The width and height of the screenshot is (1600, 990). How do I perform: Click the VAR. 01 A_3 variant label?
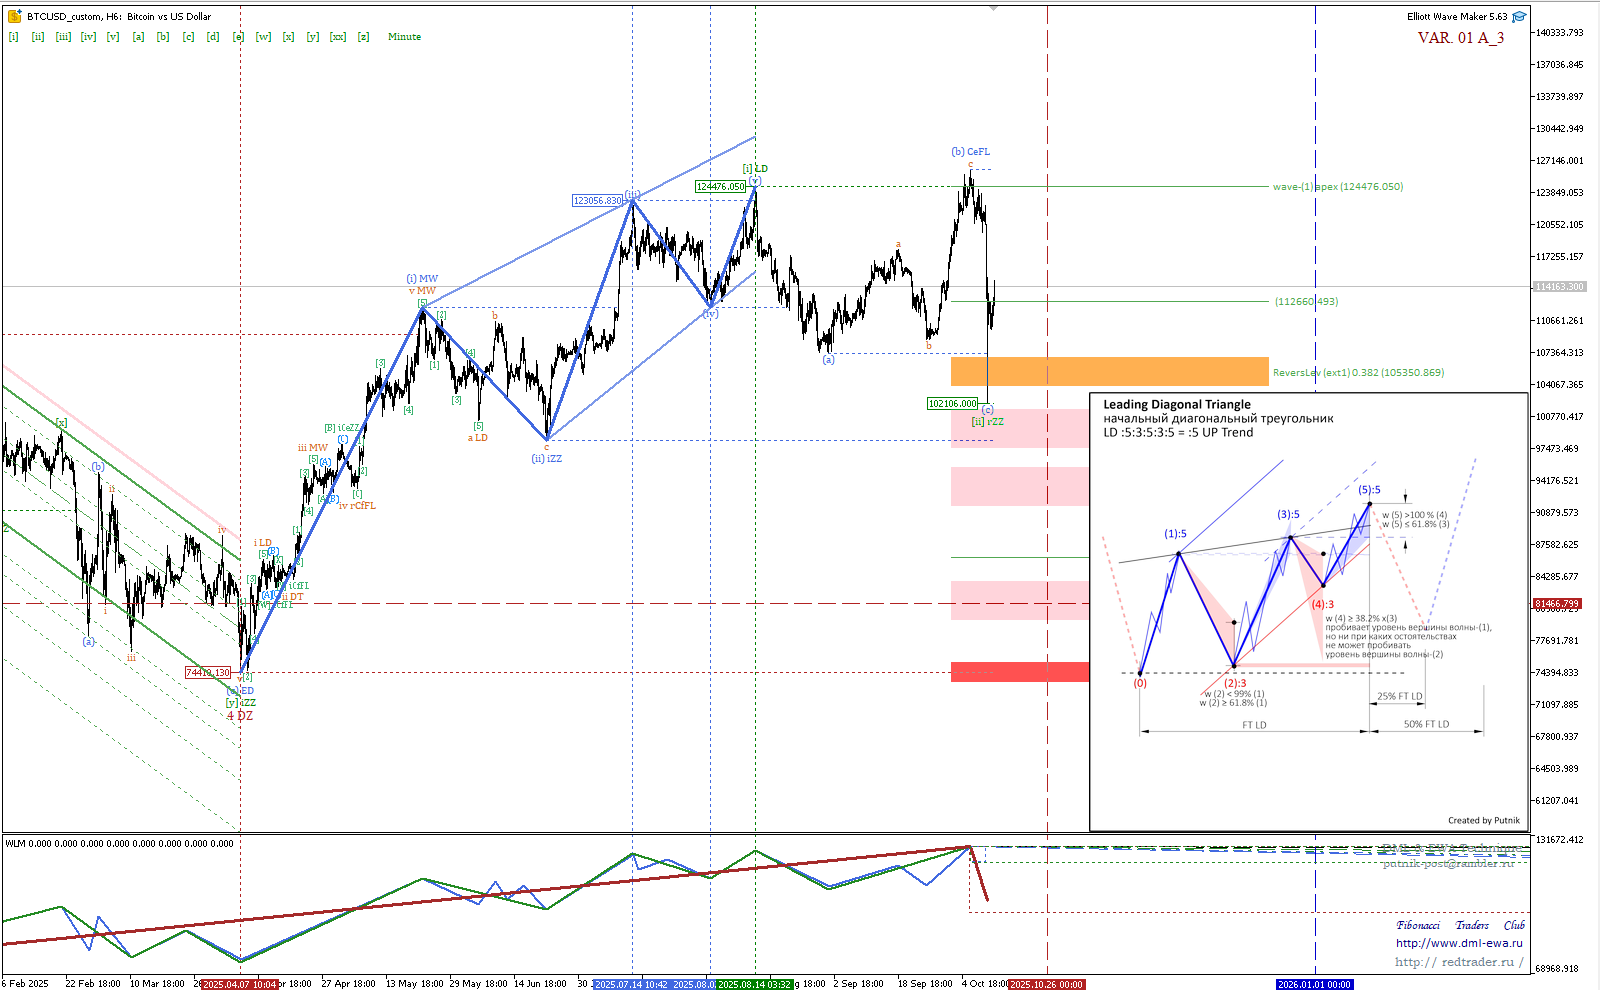click(1460, 38)
